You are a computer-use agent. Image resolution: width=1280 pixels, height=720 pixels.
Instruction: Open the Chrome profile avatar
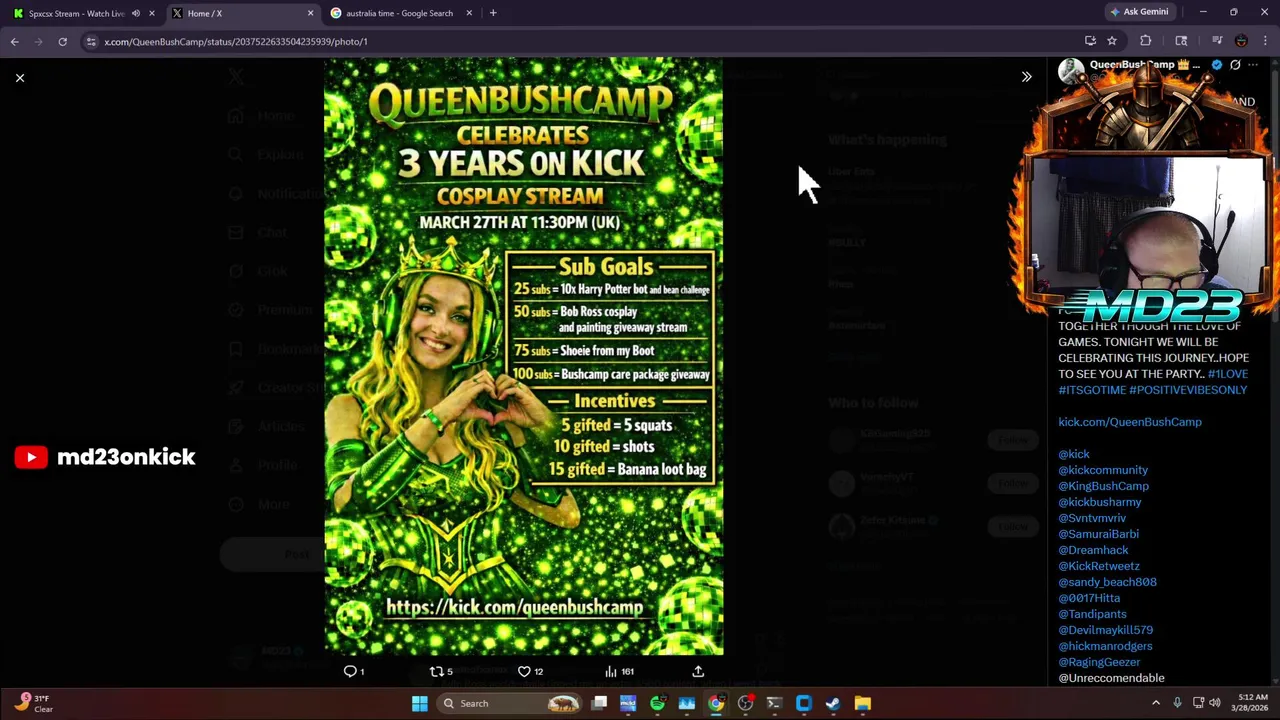pos(1241,41)
